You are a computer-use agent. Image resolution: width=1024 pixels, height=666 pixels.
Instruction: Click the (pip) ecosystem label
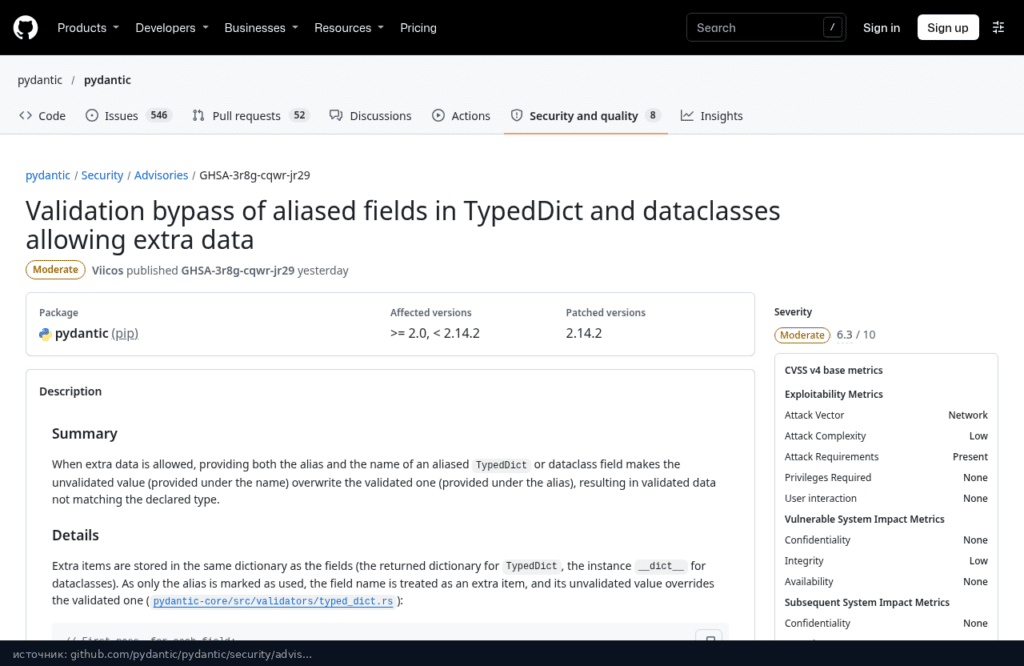coord(125,334)
